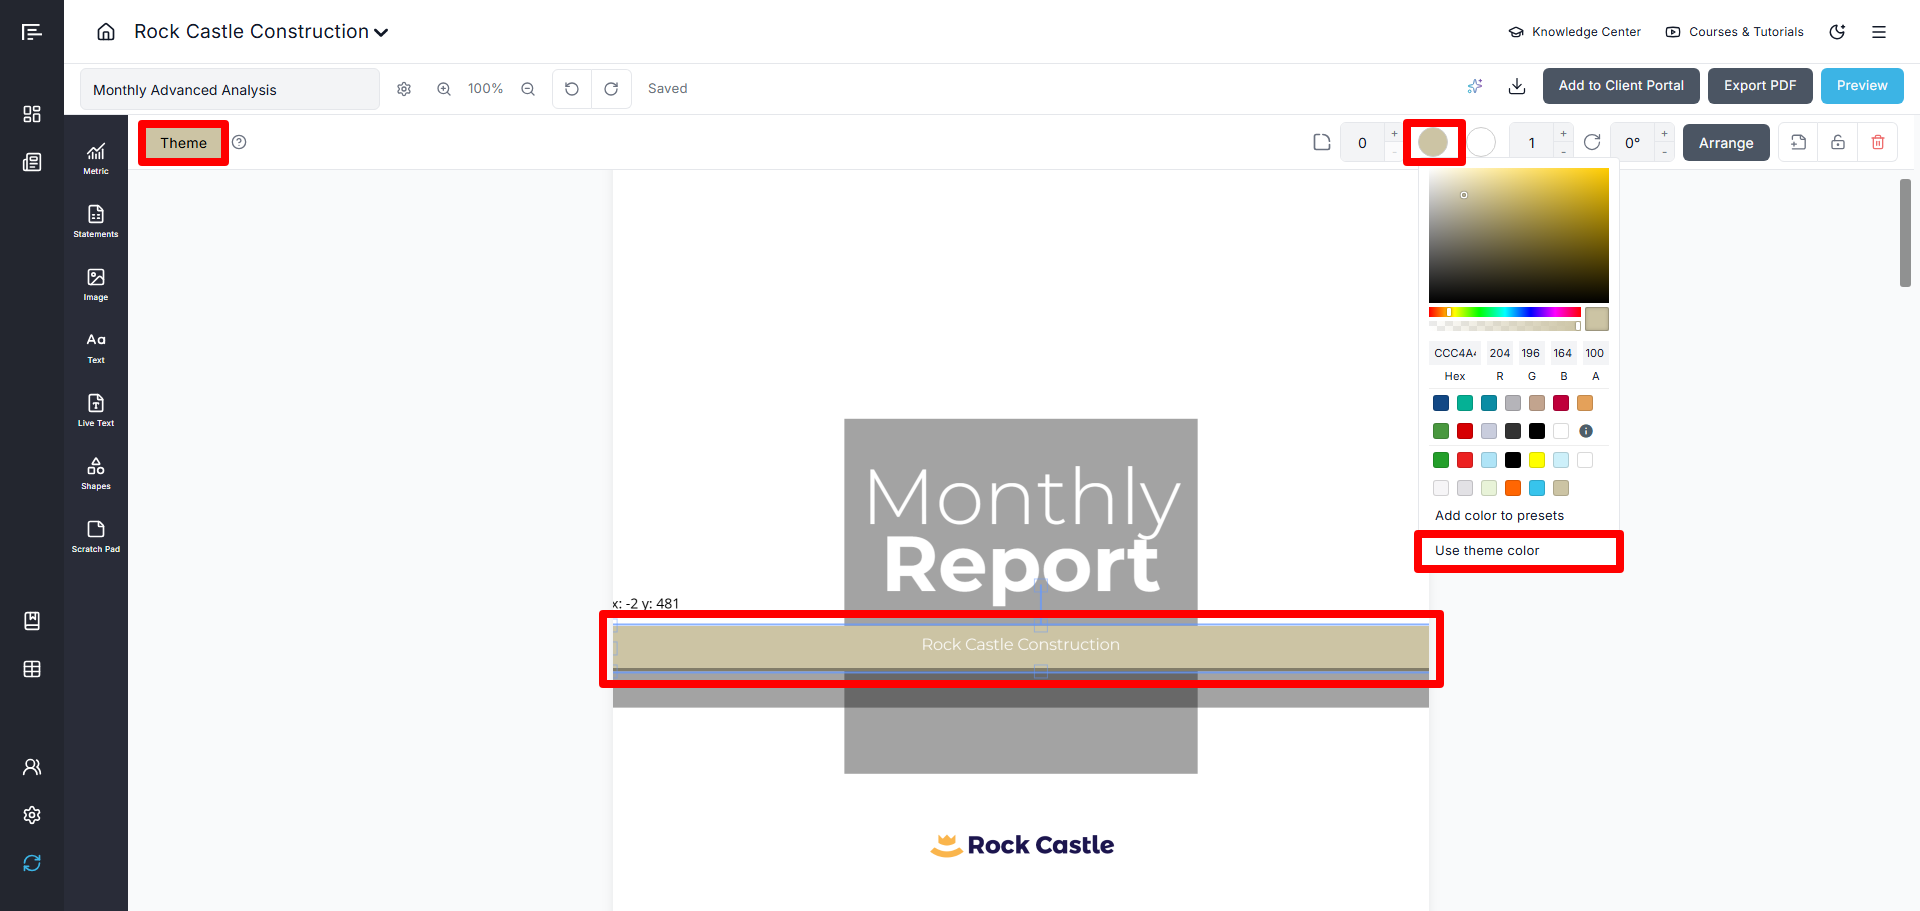Undo the last action
The height and width of the screenshot is (911, 1920).
click(x=572, y=89)
